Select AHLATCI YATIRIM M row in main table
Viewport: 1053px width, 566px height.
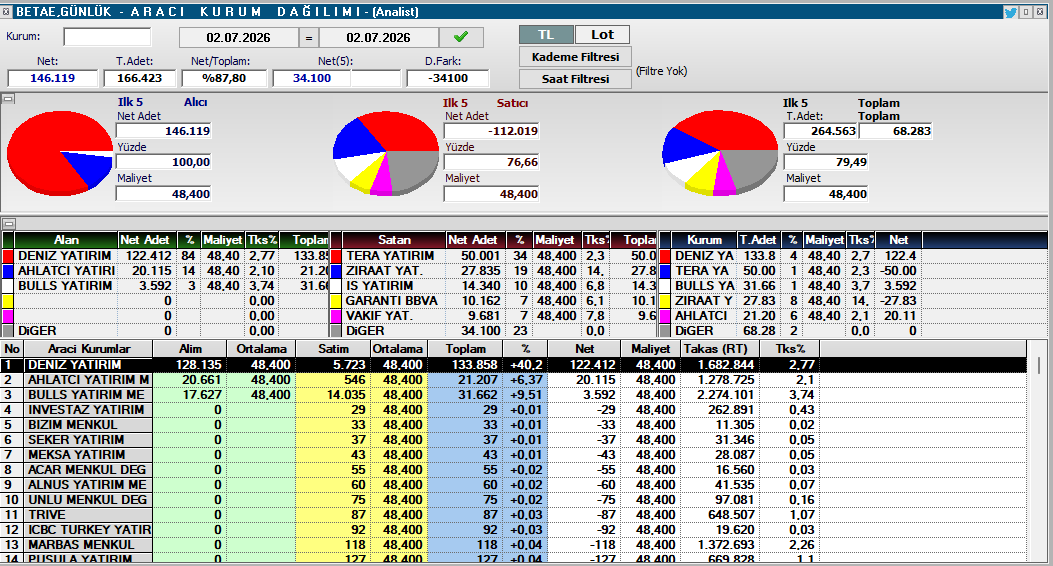point(514,380)
